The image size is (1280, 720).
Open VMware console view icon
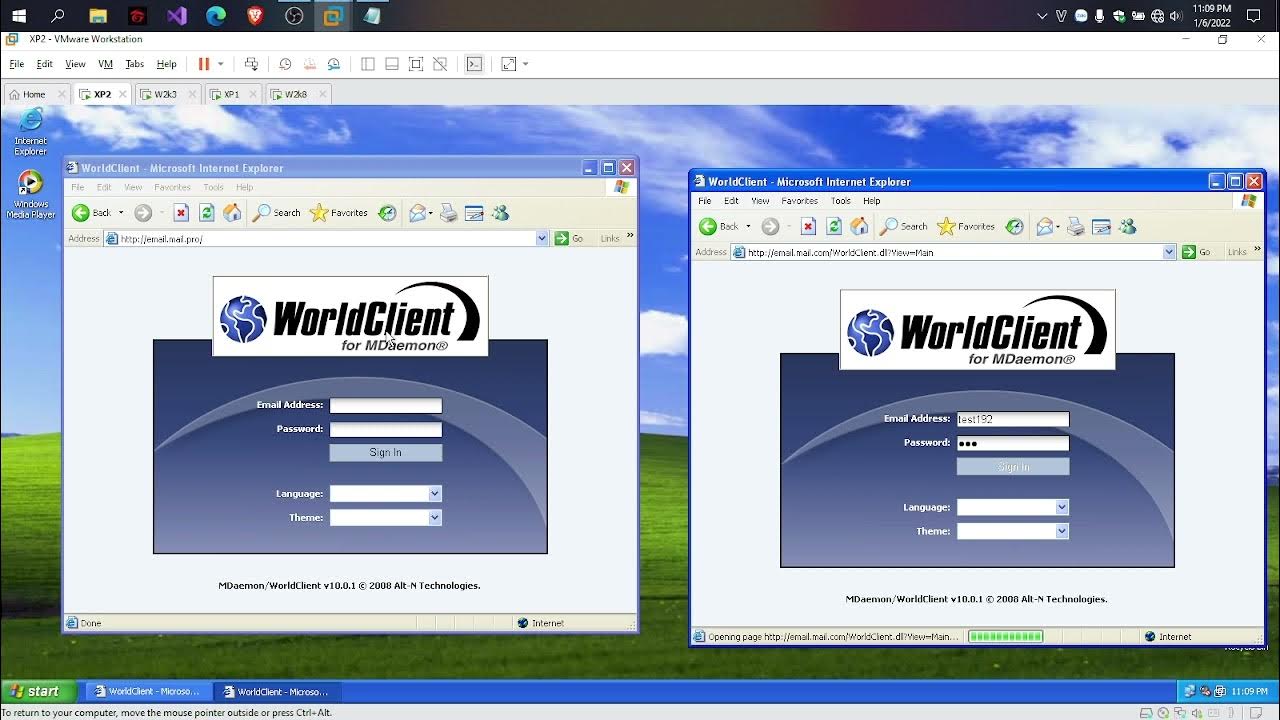(474, 64)
